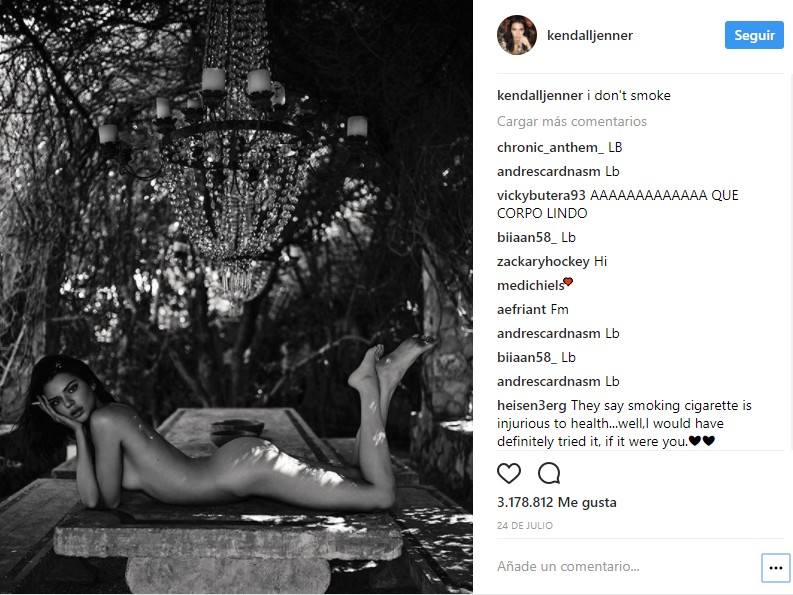793x595 pixels.
Task: Open the comment speech bubble icon
Action: 549,474
